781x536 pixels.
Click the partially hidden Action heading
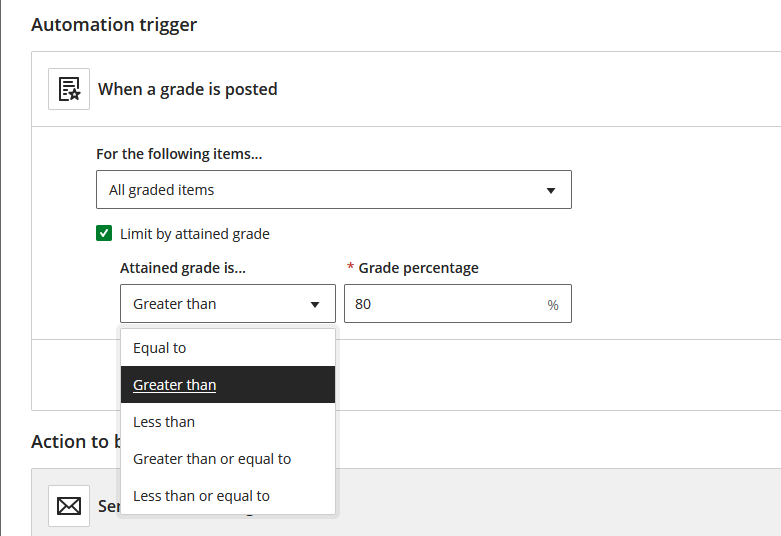pyautogui.click(x=76, y=441)
